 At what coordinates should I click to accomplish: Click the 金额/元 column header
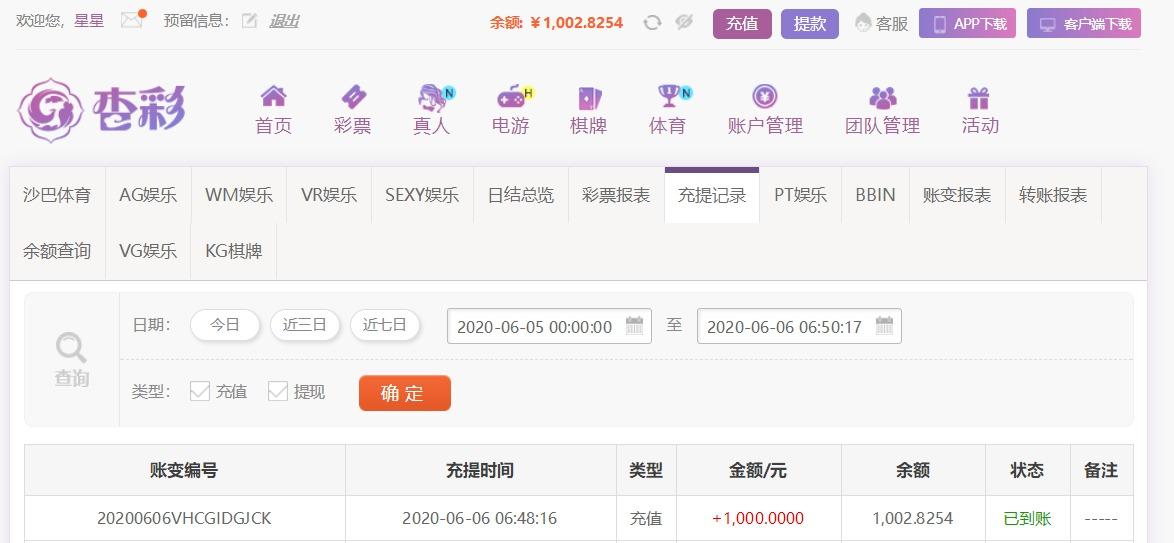click(x=758, y=470)
